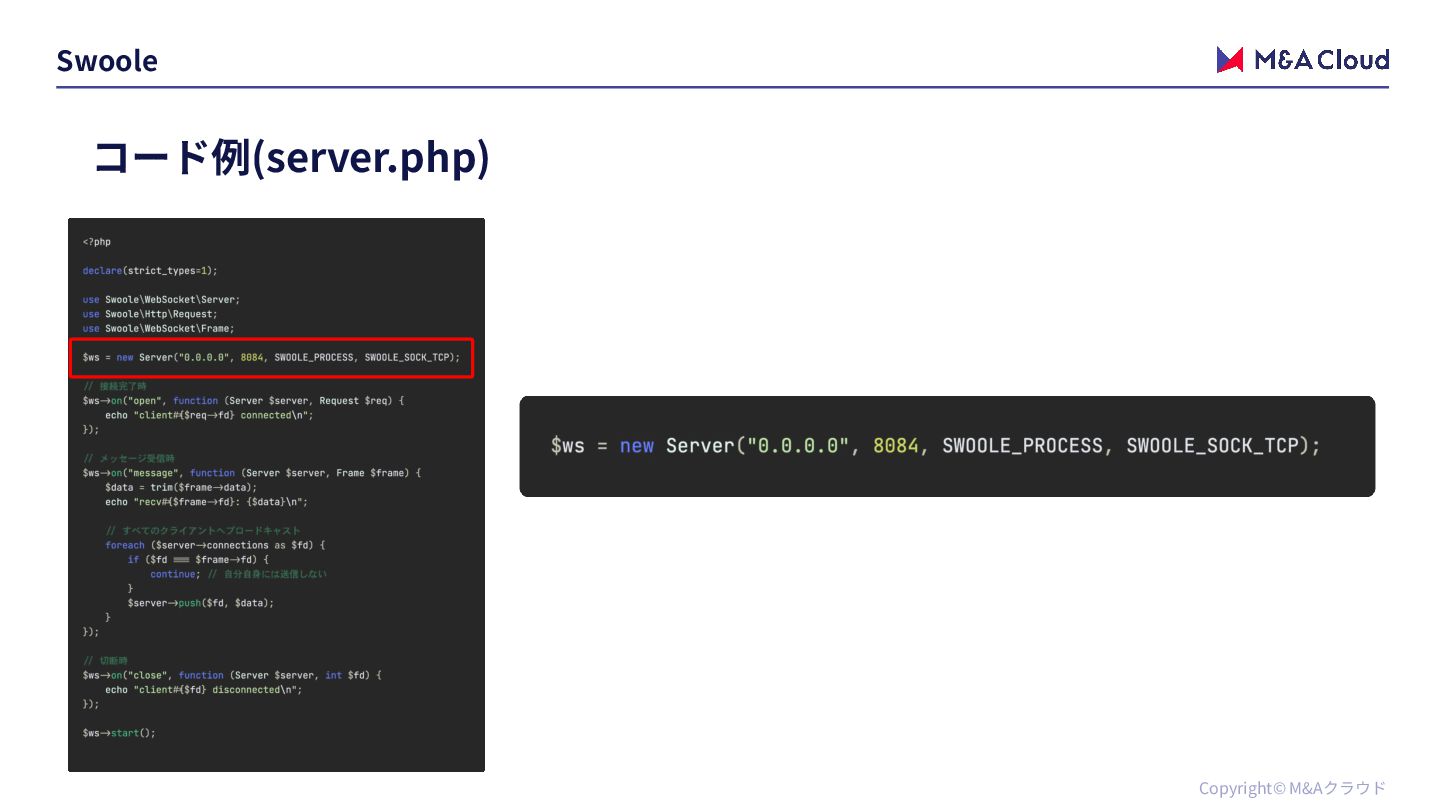Click the comment "// 接続完了時"

pyautogui.click(x=114, y=386)
